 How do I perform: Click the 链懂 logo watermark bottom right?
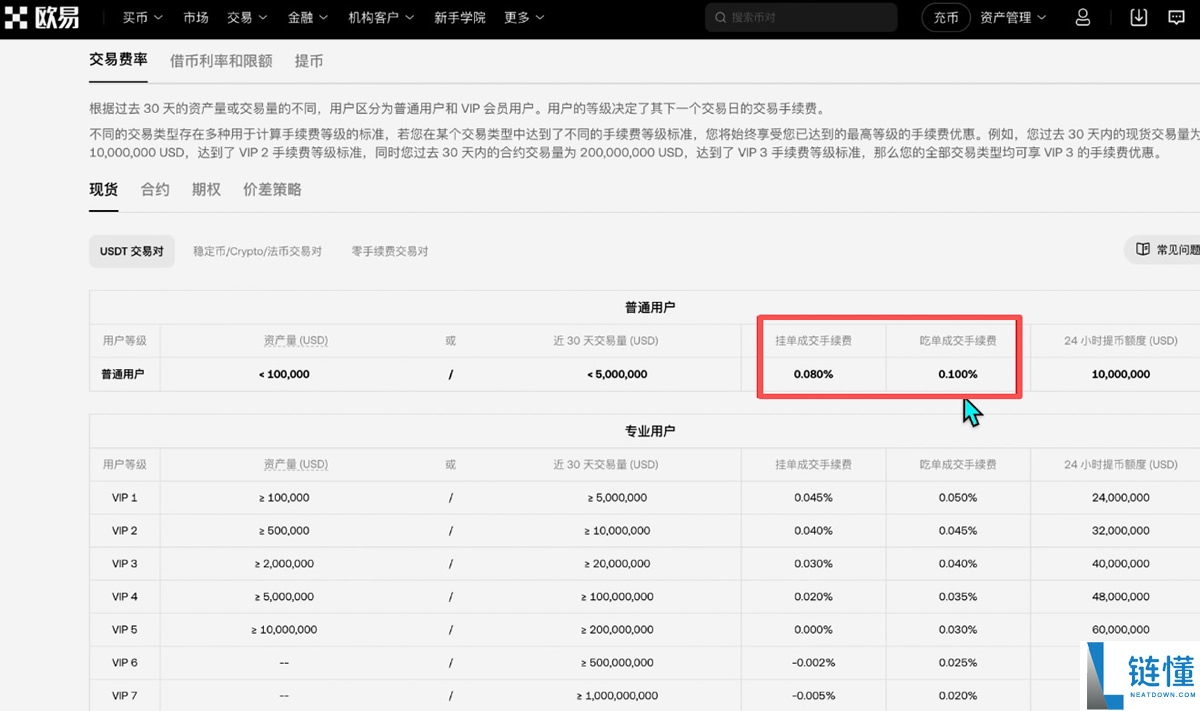[x=1138, y=677]
